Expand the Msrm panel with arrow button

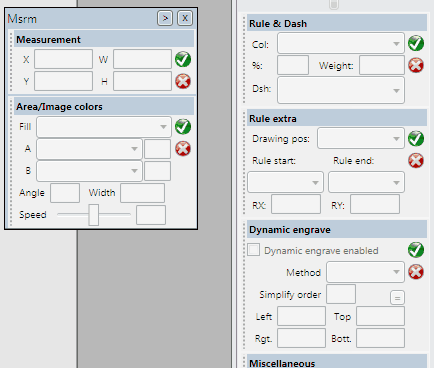165,18
